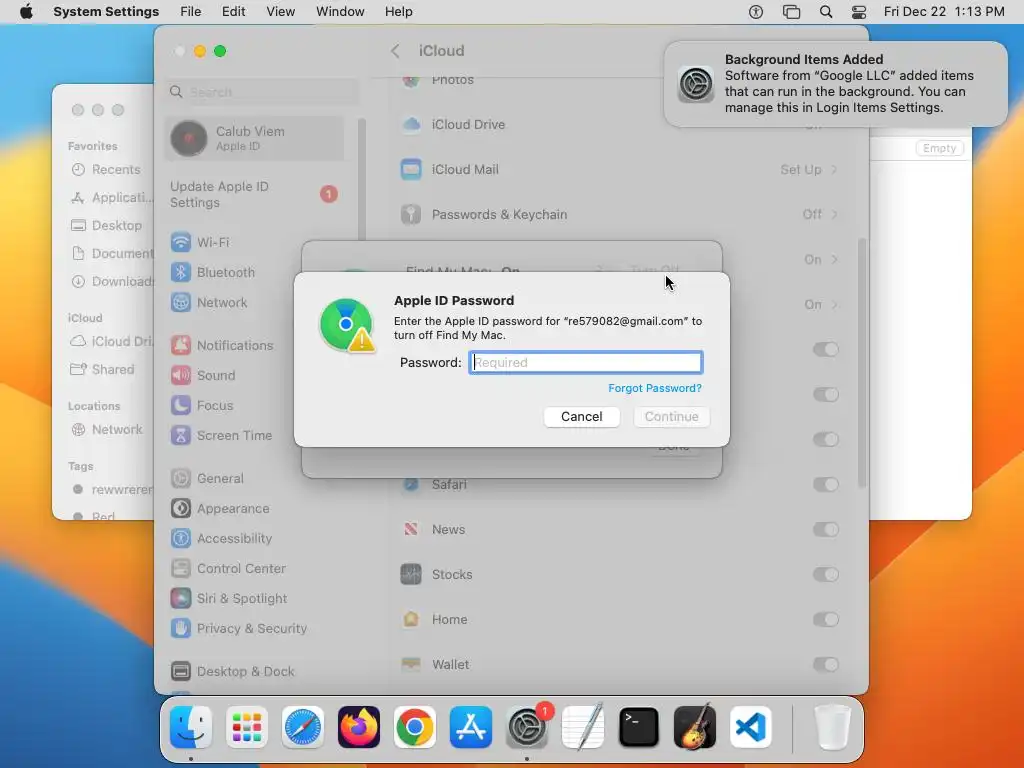The image size is (1024, 768).
Task: Open the Edit menu
Action: pyautogui.click(x=233, y=12)
